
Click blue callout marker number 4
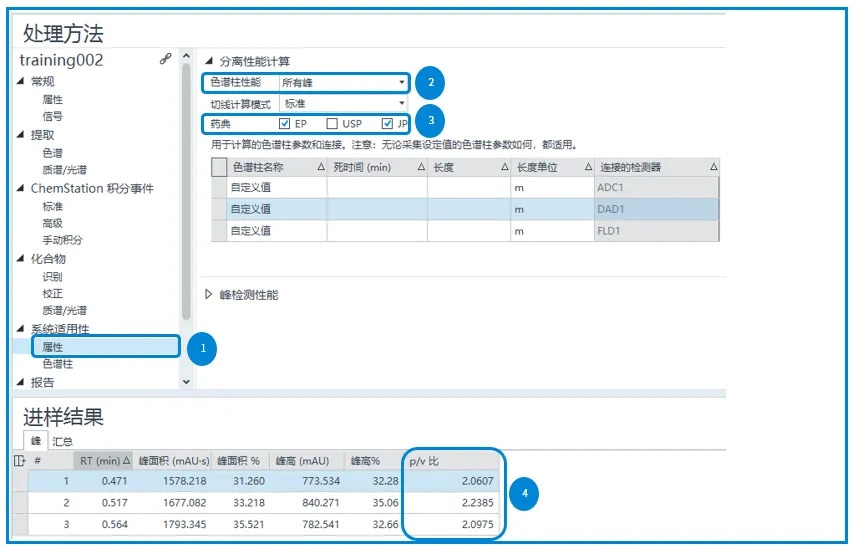pos(525,494)
